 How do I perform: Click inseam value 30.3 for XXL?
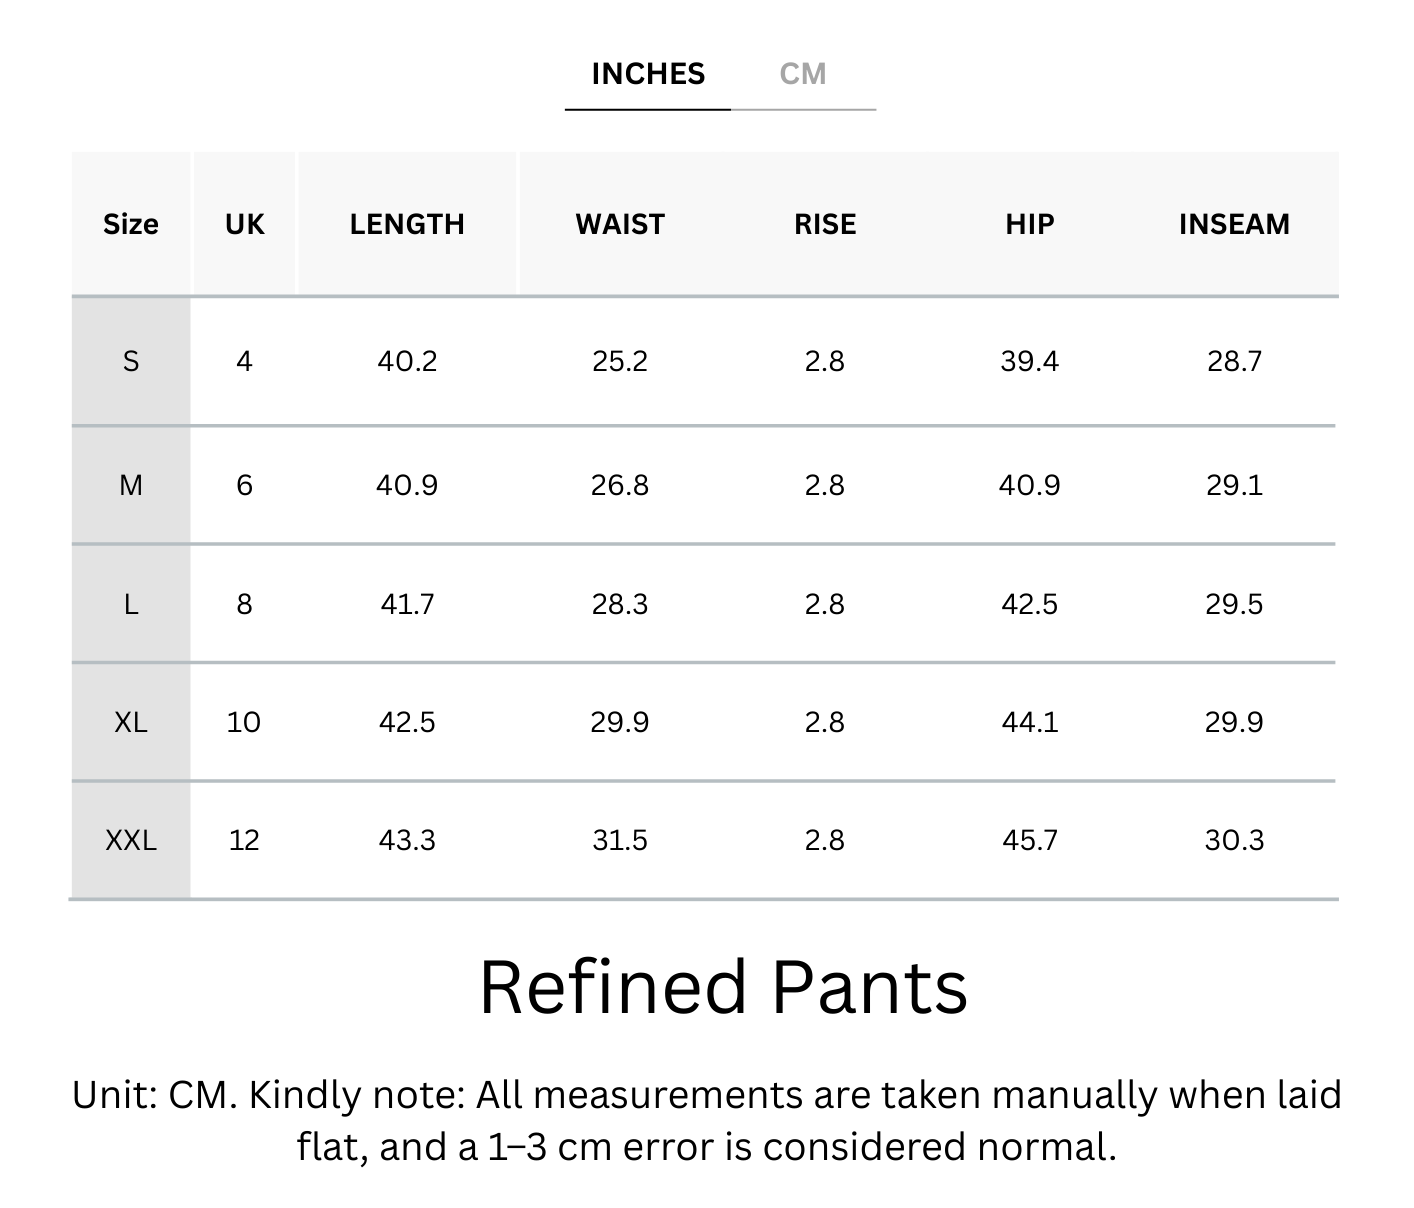pyautogui.click(x=1234, y=840)
